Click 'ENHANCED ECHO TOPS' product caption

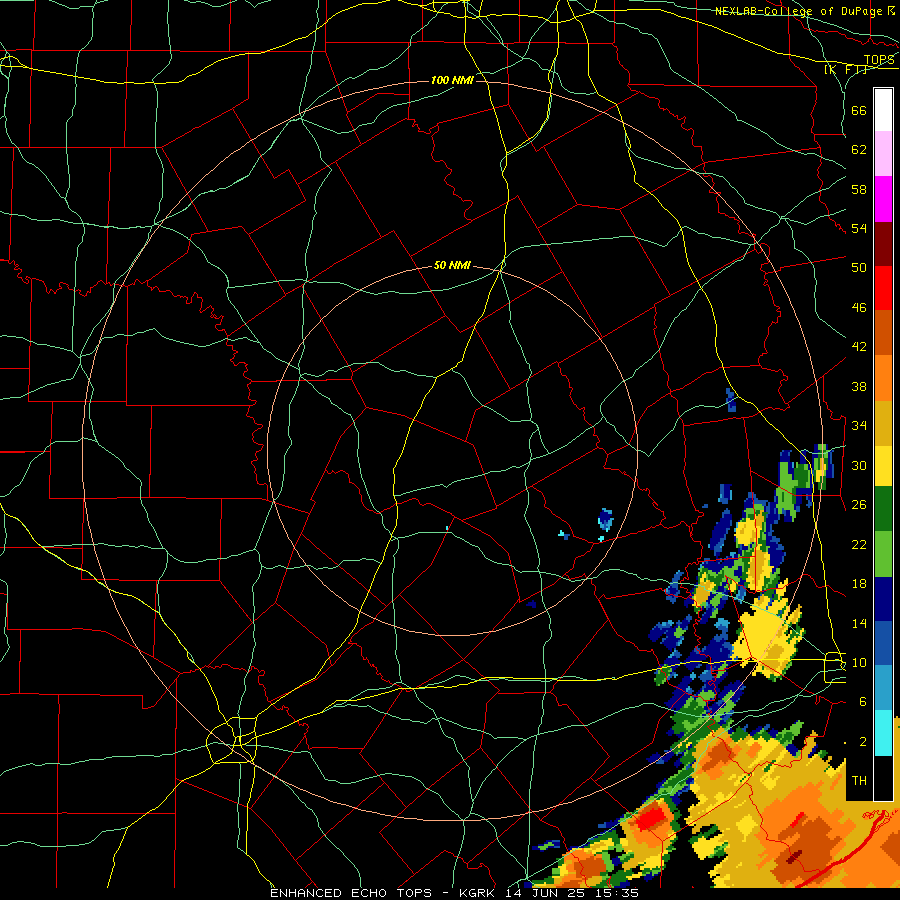click(351, 893)
